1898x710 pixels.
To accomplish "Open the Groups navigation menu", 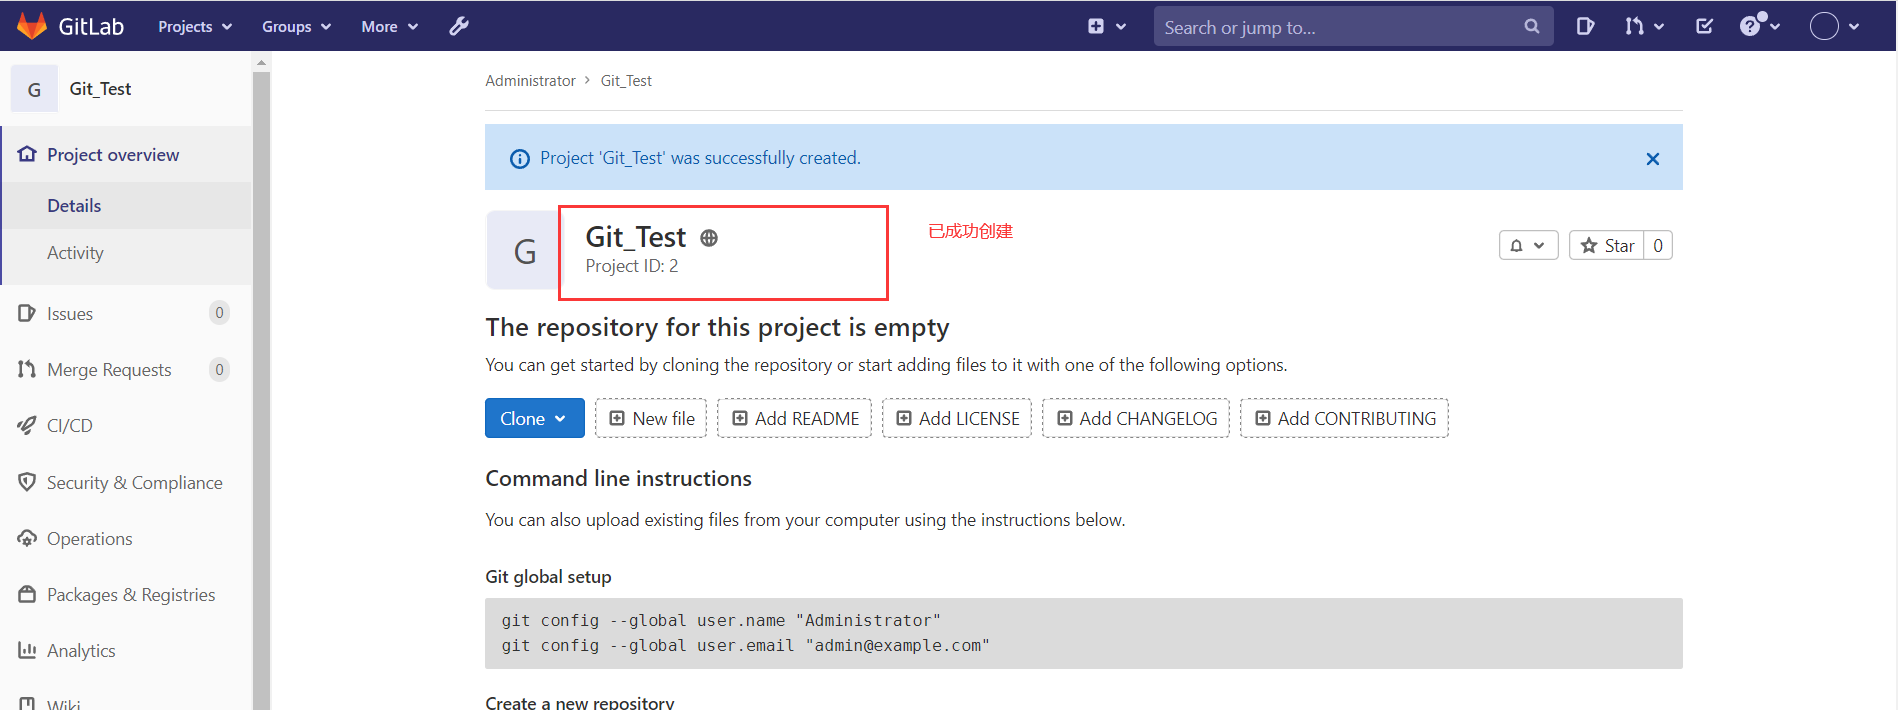I will pyautogui.click(x=296, y=27).
